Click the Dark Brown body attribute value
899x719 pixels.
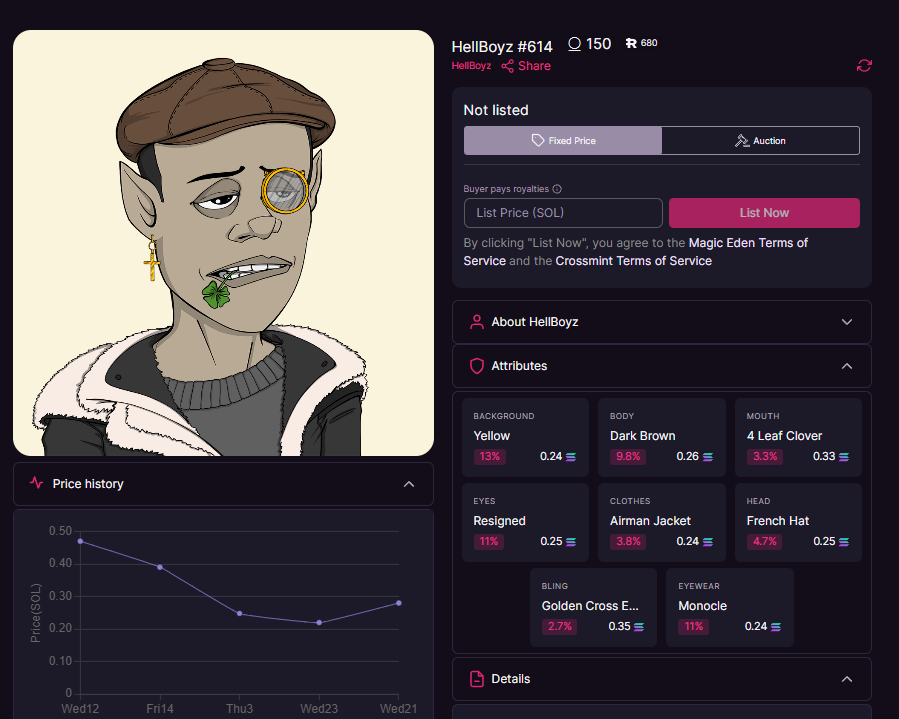pos(643,436)
